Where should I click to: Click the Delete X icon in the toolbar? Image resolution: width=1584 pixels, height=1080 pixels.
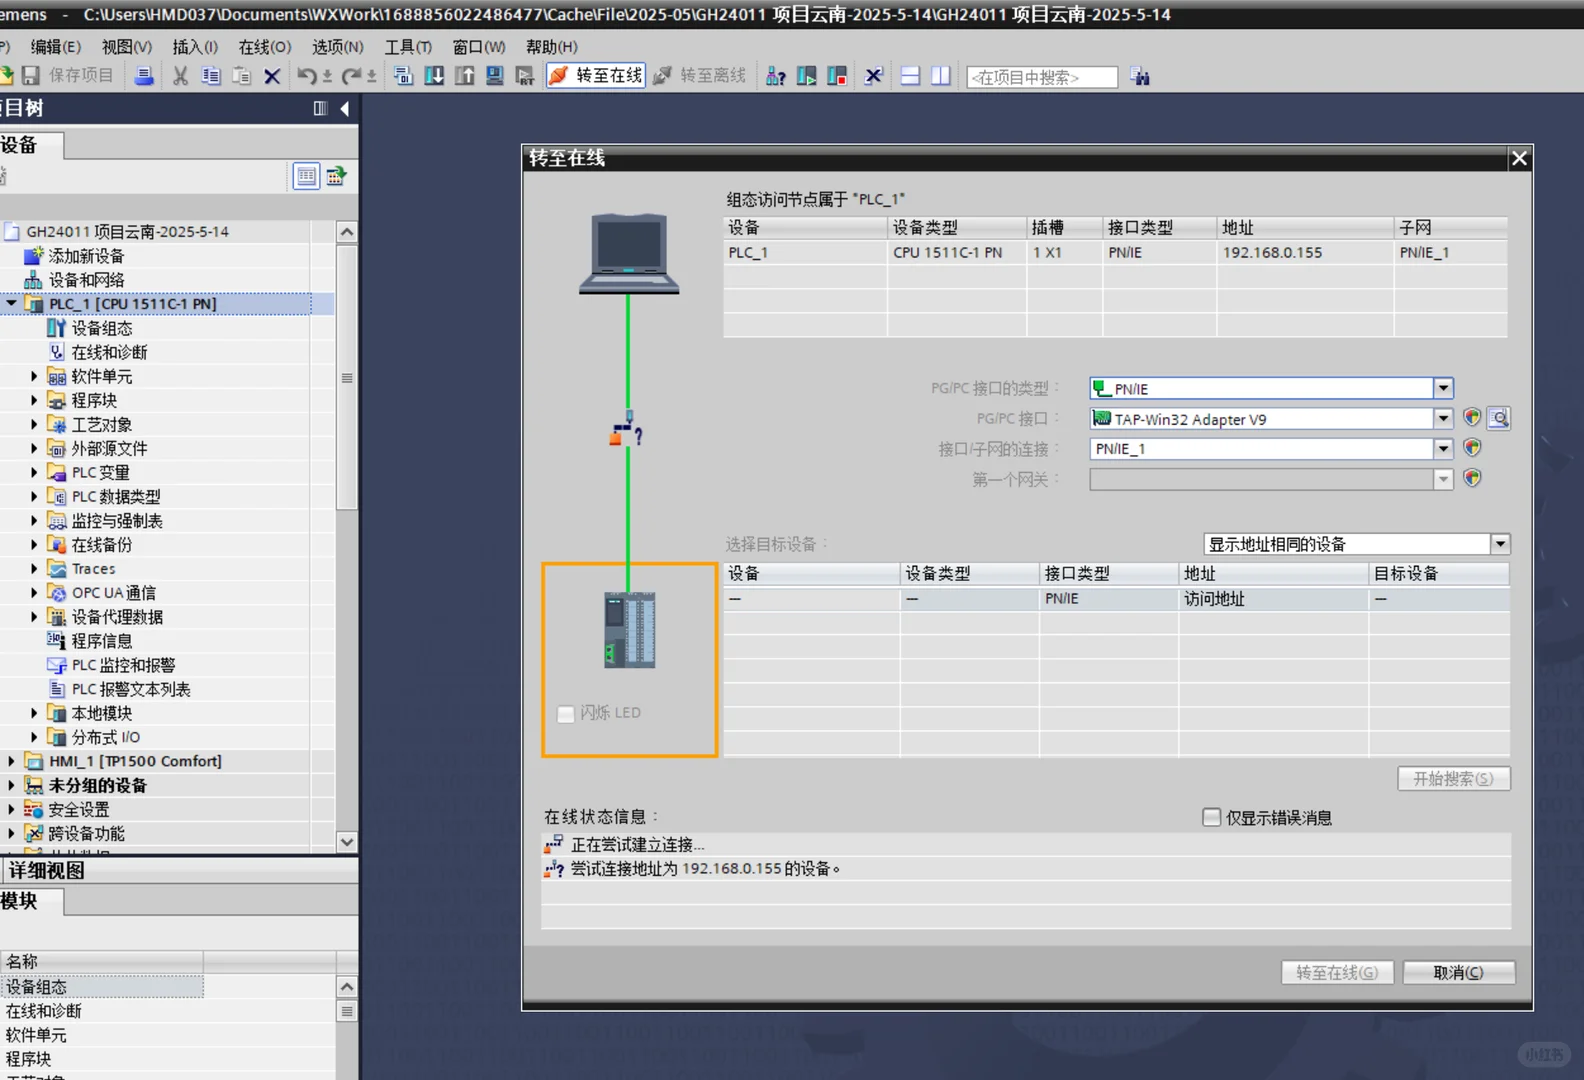(272, 76)
